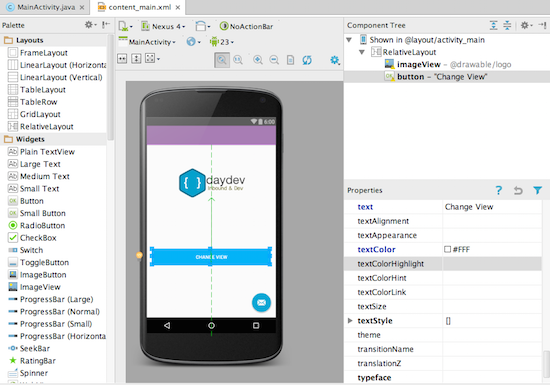Collapse the 'Shown in @layout/activity_main' node
The height and width of the screenshot is (385, 550).
pos(349,40)
